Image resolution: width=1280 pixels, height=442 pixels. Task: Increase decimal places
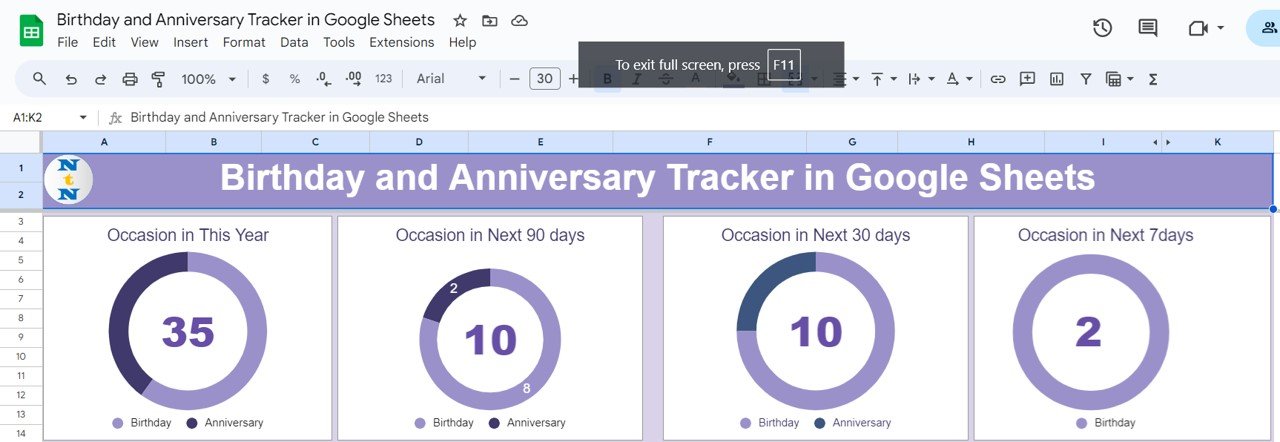(x=353, y=78)
